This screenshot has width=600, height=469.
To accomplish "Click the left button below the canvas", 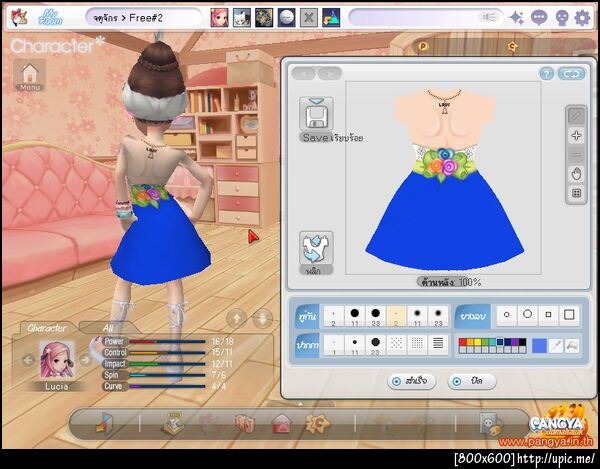I will (412, 381).
